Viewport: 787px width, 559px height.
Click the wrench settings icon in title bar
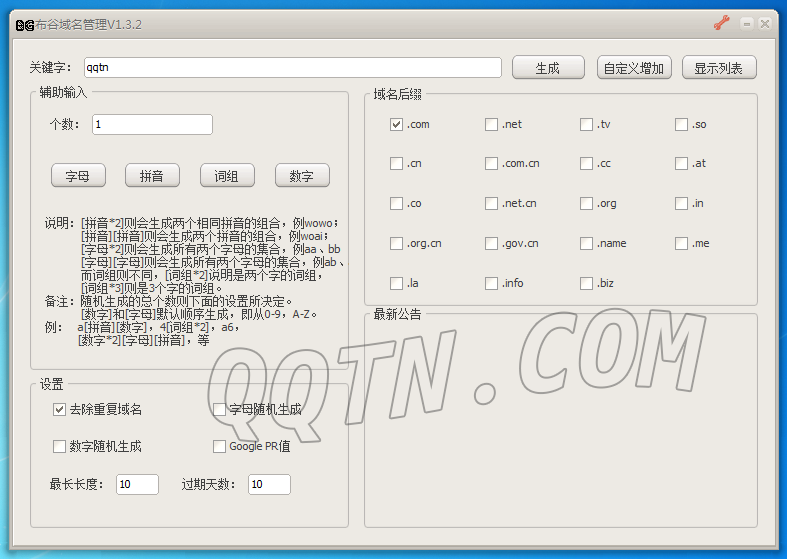click(x=722, y=23)
